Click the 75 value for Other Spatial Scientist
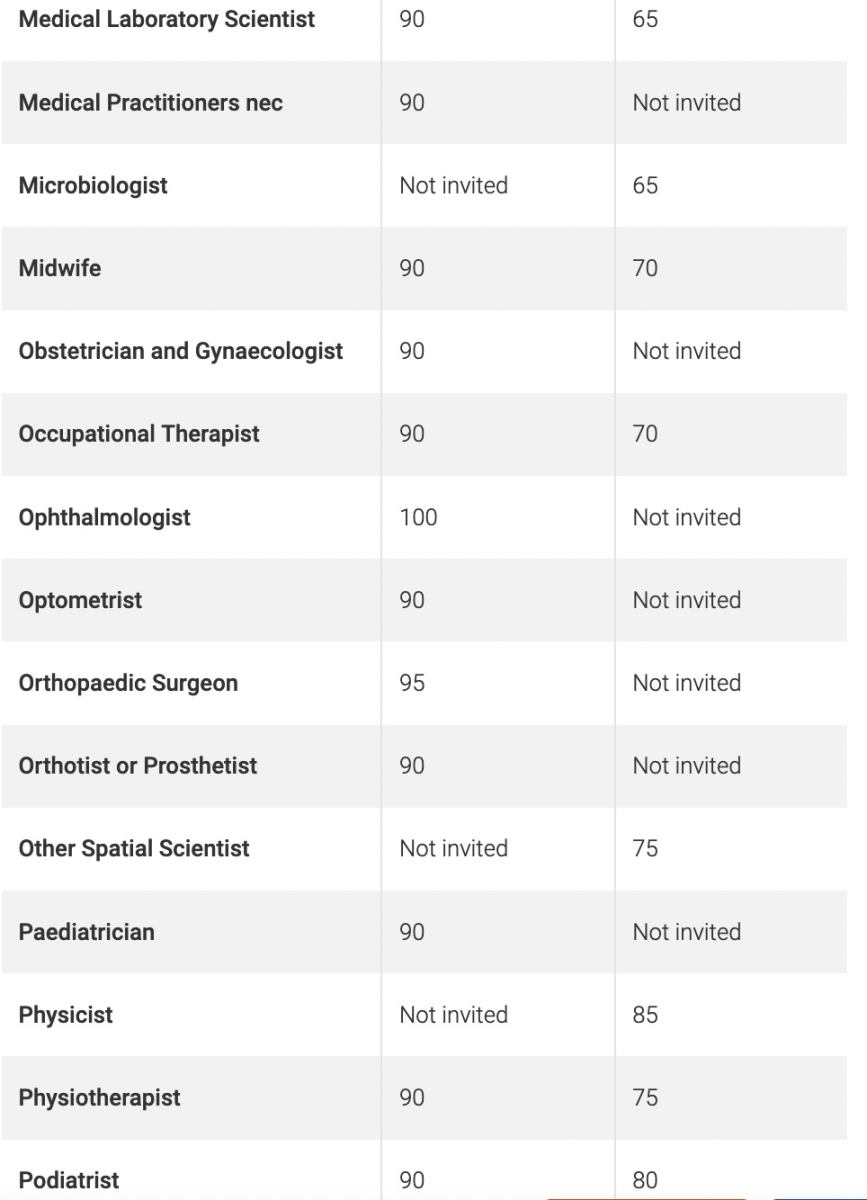Screen dimensions: 867x1200 645,849
